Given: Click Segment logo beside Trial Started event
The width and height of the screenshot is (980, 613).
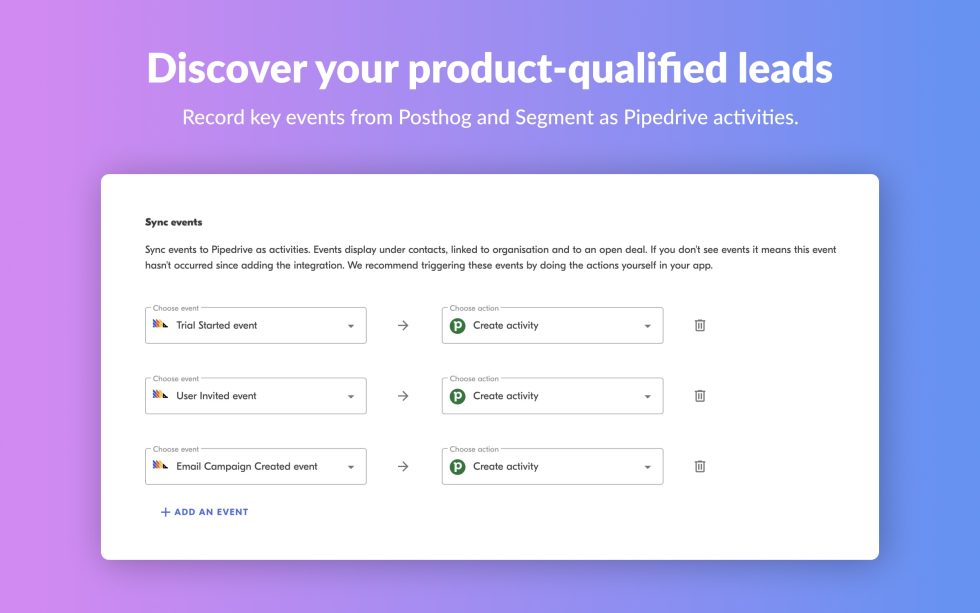Looking at the screenshot, I should coord(161,324).
